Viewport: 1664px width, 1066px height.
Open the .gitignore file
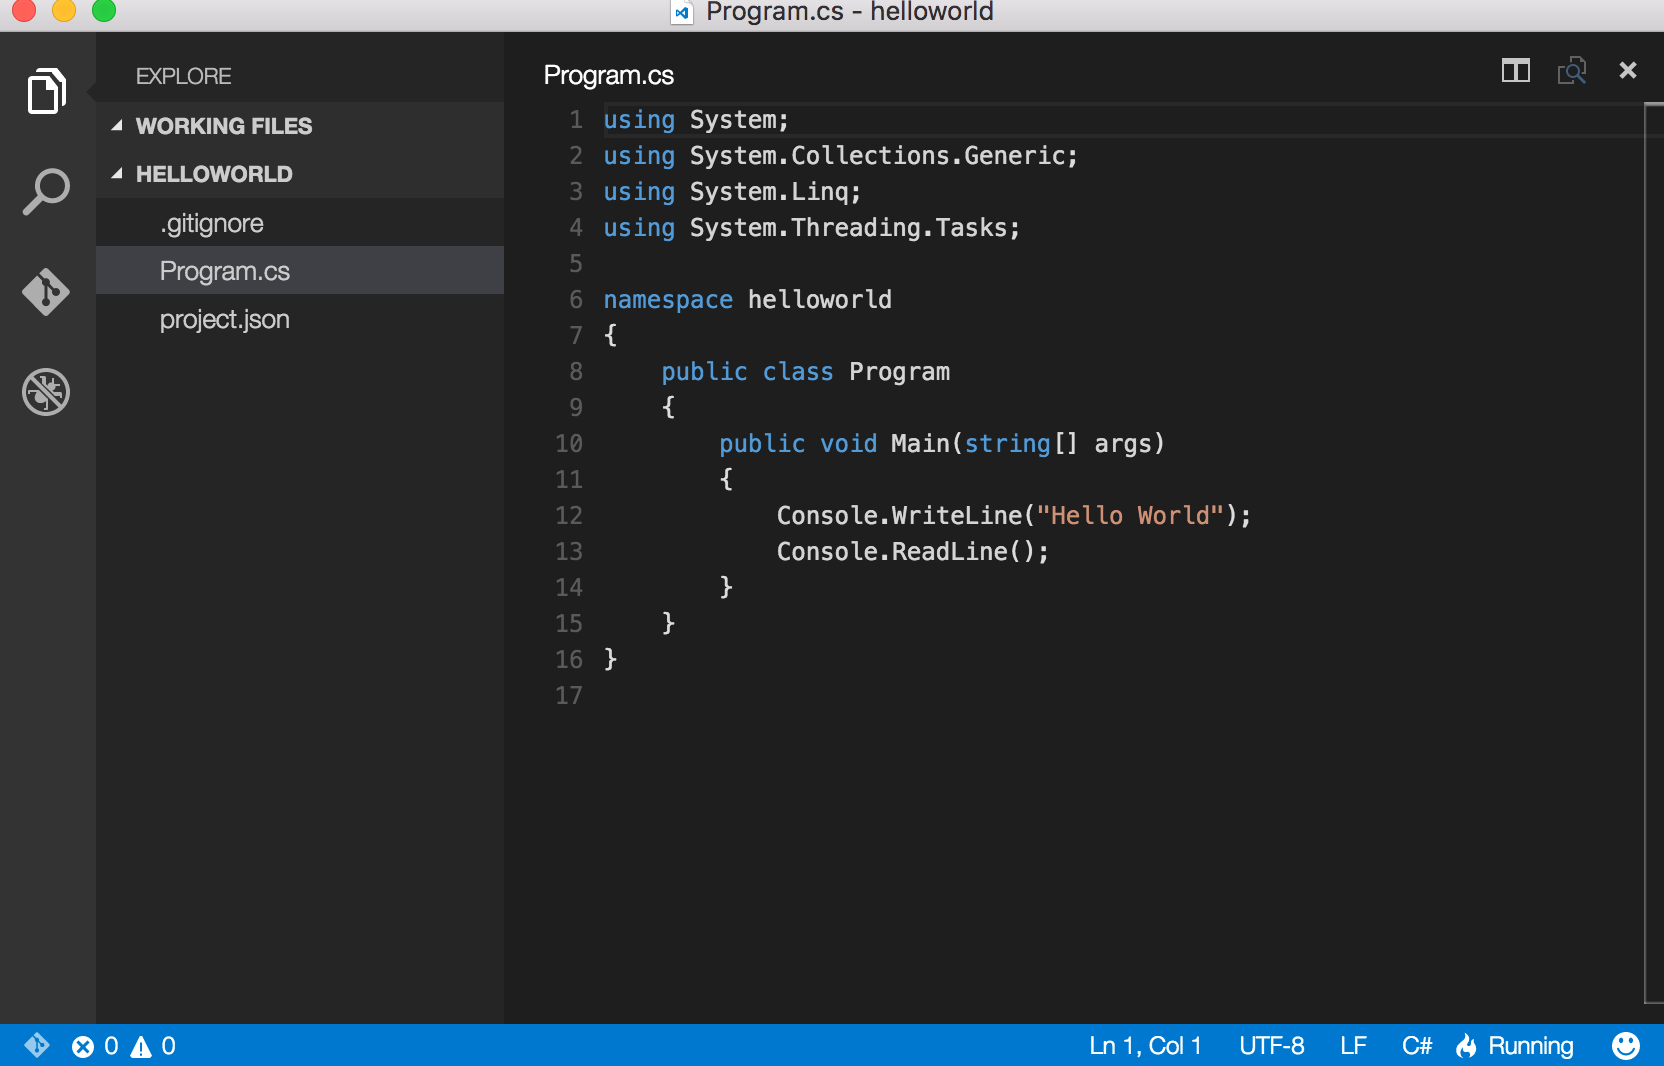click(x=212, y=223)
